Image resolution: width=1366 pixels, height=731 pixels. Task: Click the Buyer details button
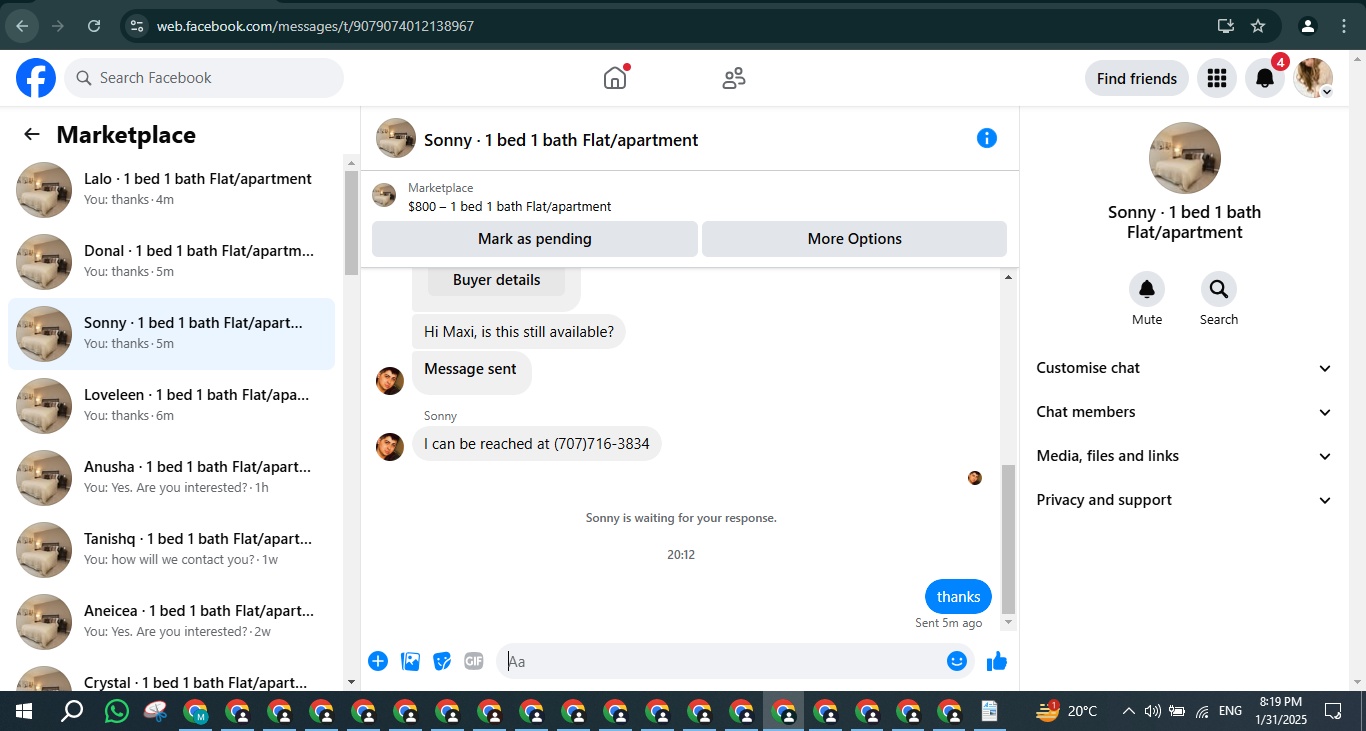click(496, 280)
